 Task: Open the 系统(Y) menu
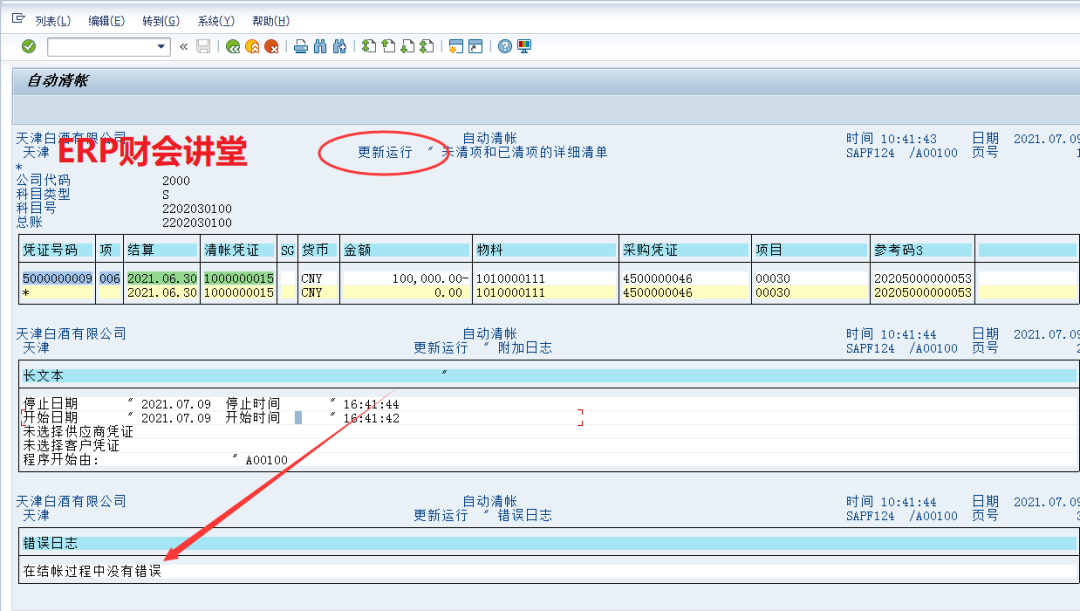click(x=216, y=21)
